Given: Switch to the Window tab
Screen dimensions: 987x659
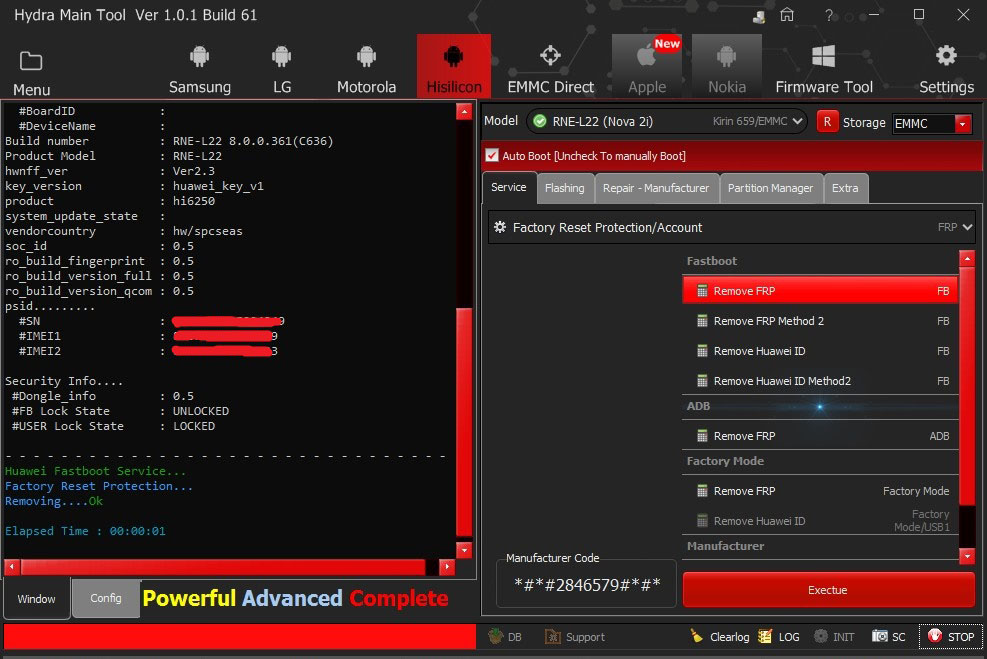Looking at the screenshot, I should click(37, 599).
